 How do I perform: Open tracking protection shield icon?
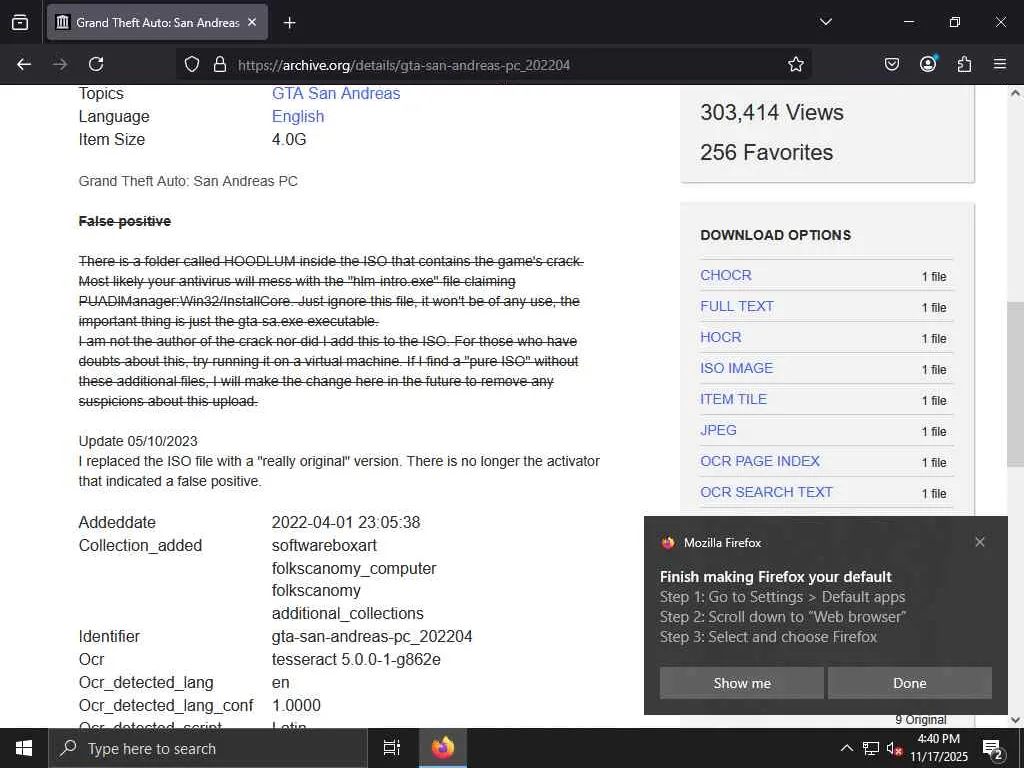click(x=191, y=65)
